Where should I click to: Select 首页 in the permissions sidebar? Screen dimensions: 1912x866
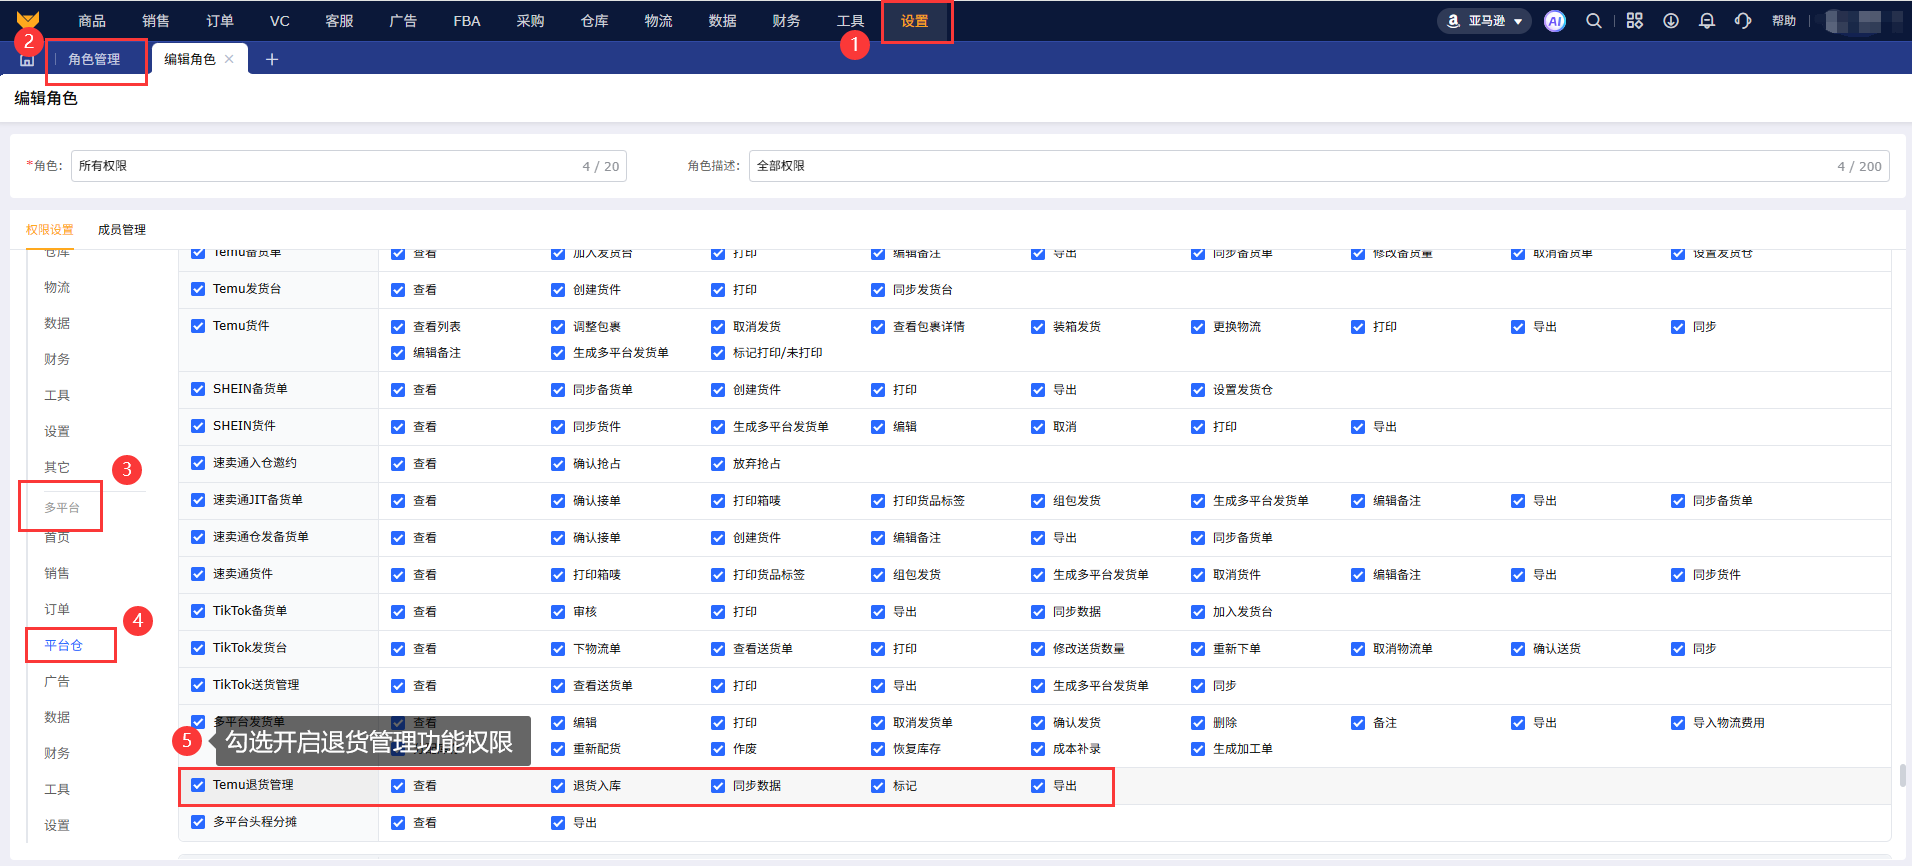[57, 538]
